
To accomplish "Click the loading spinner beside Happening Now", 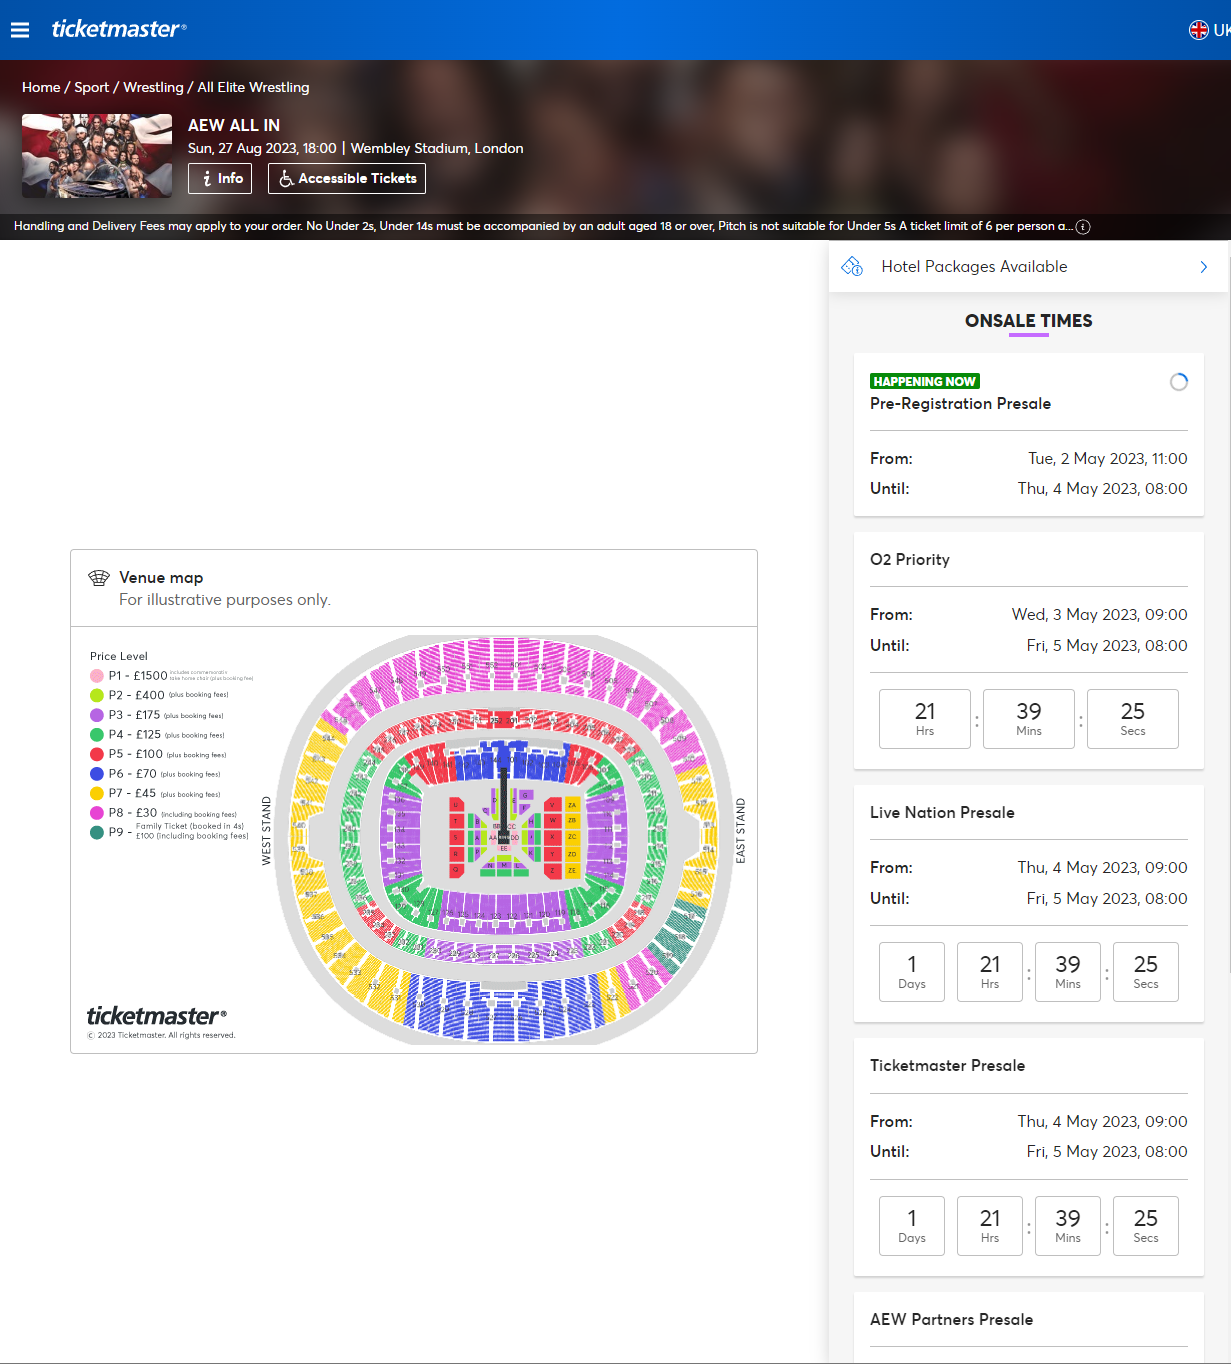I will (1179, 382).
